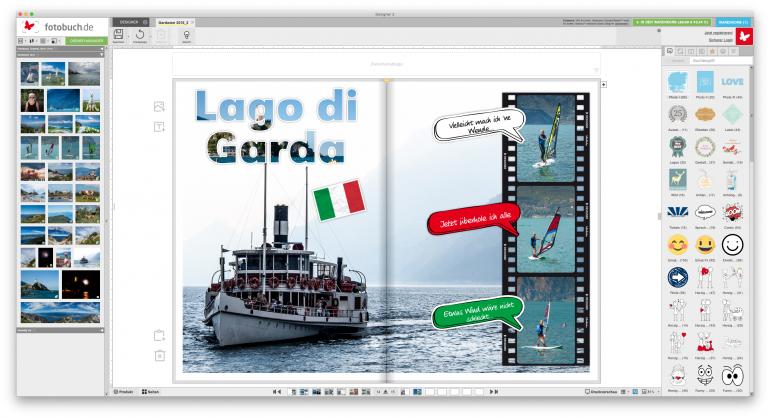Image resolution: width=770 pixels, height=418 pixels.
Task: Choose the white speech cloud clipart
Action: tap(705, 212)
